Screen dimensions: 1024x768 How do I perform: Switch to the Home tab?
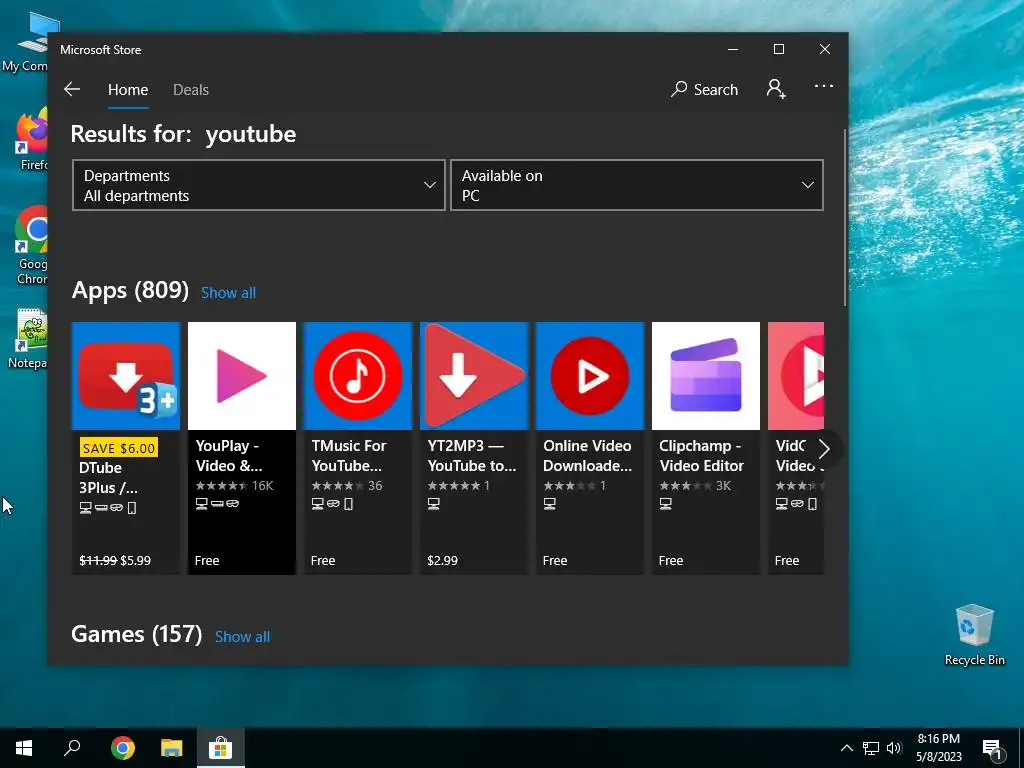[x=128, y=90]
